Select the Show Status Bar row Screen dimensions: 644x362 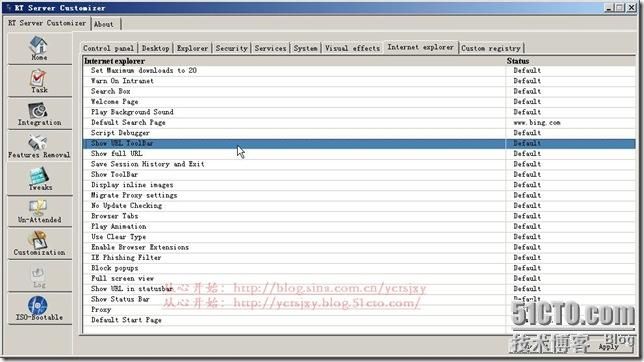click(359, 299)
